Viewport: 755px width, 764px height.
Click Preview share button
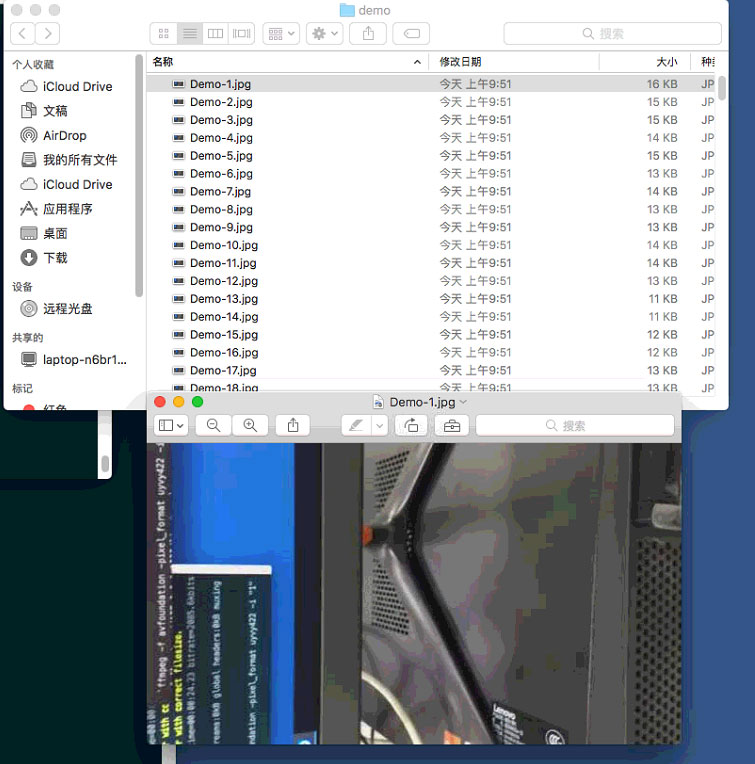pos(293,425)
